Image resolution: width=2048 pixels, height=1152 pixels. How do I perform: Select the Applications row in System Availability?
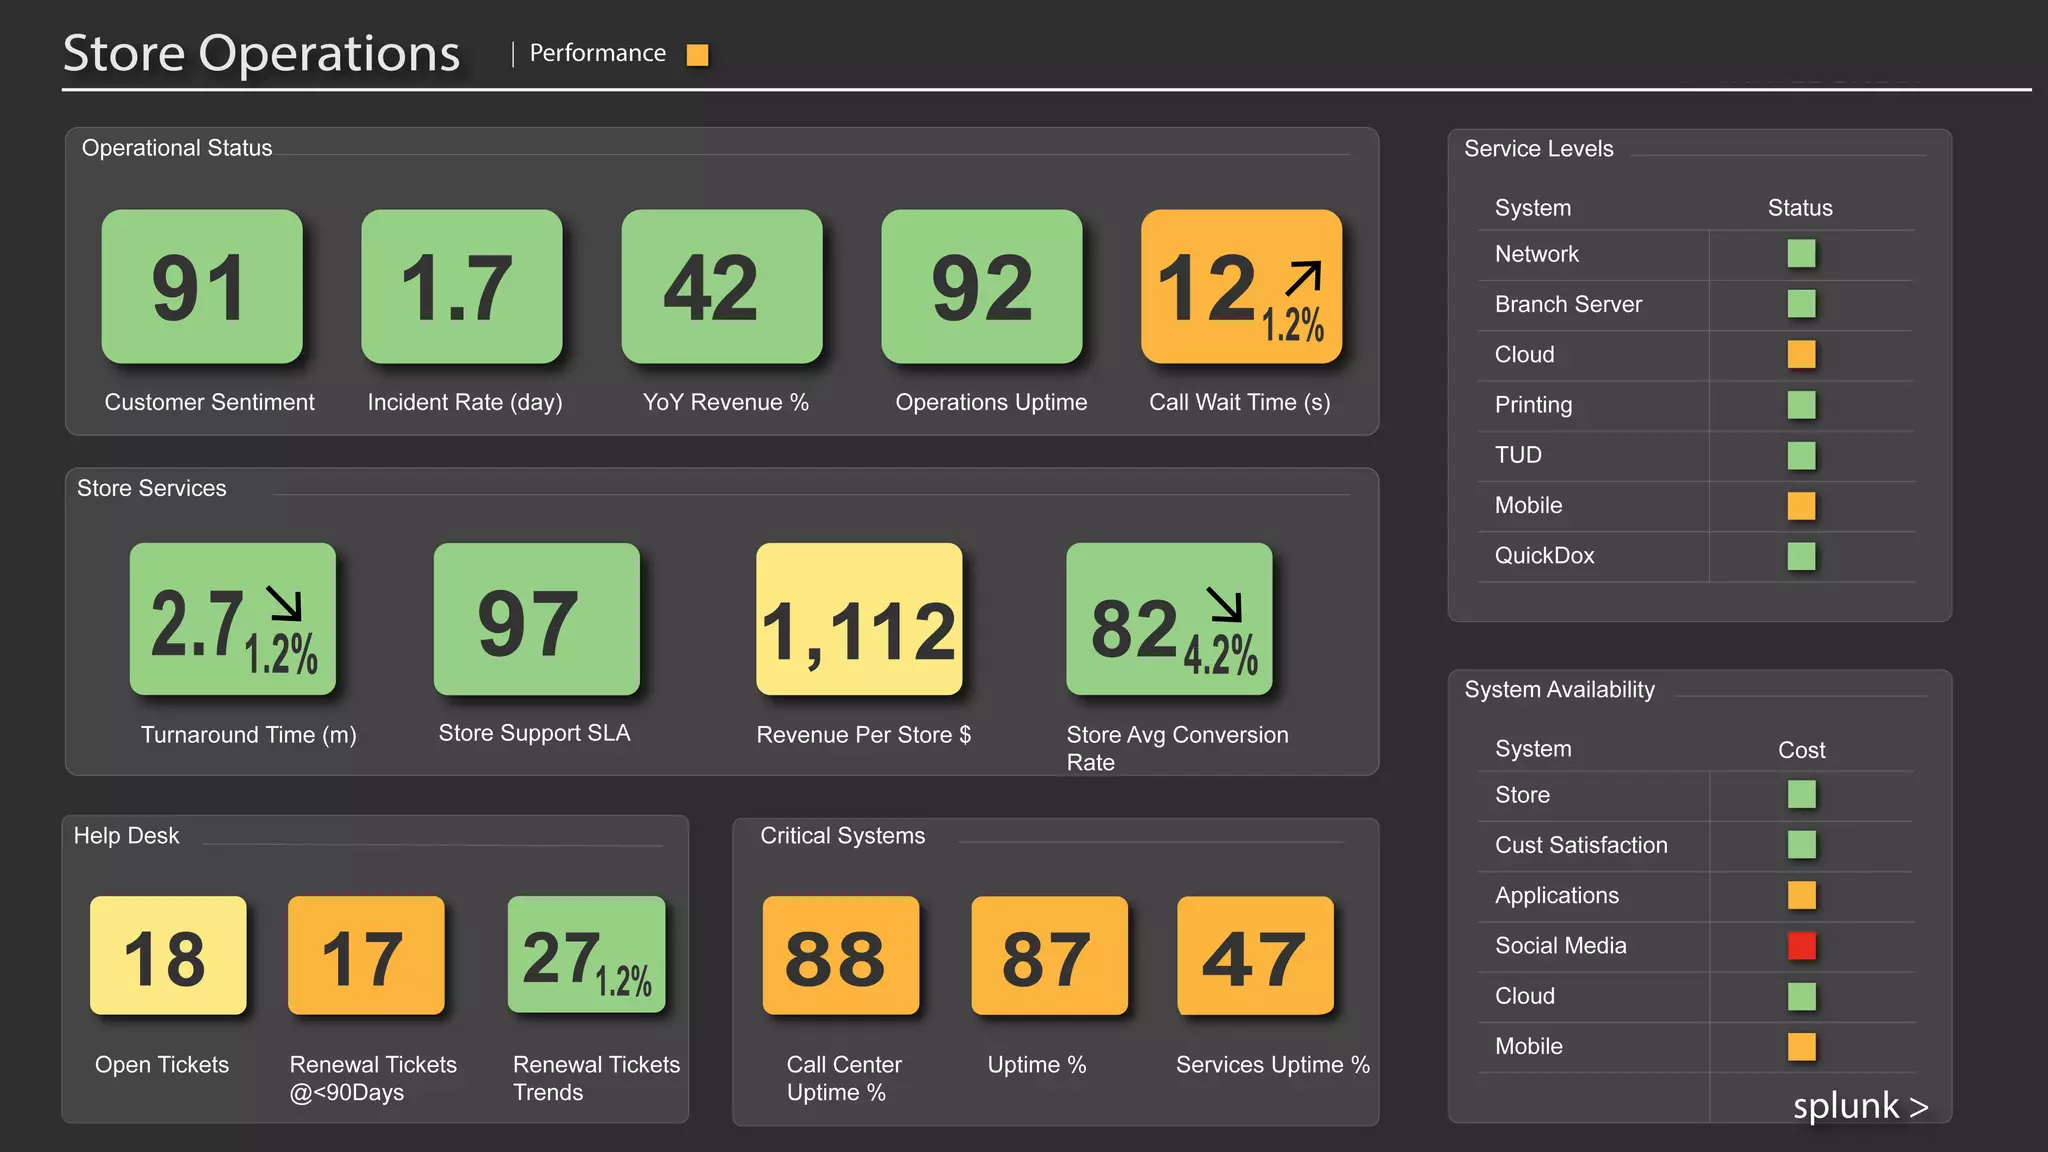[x=1556, y=896]
